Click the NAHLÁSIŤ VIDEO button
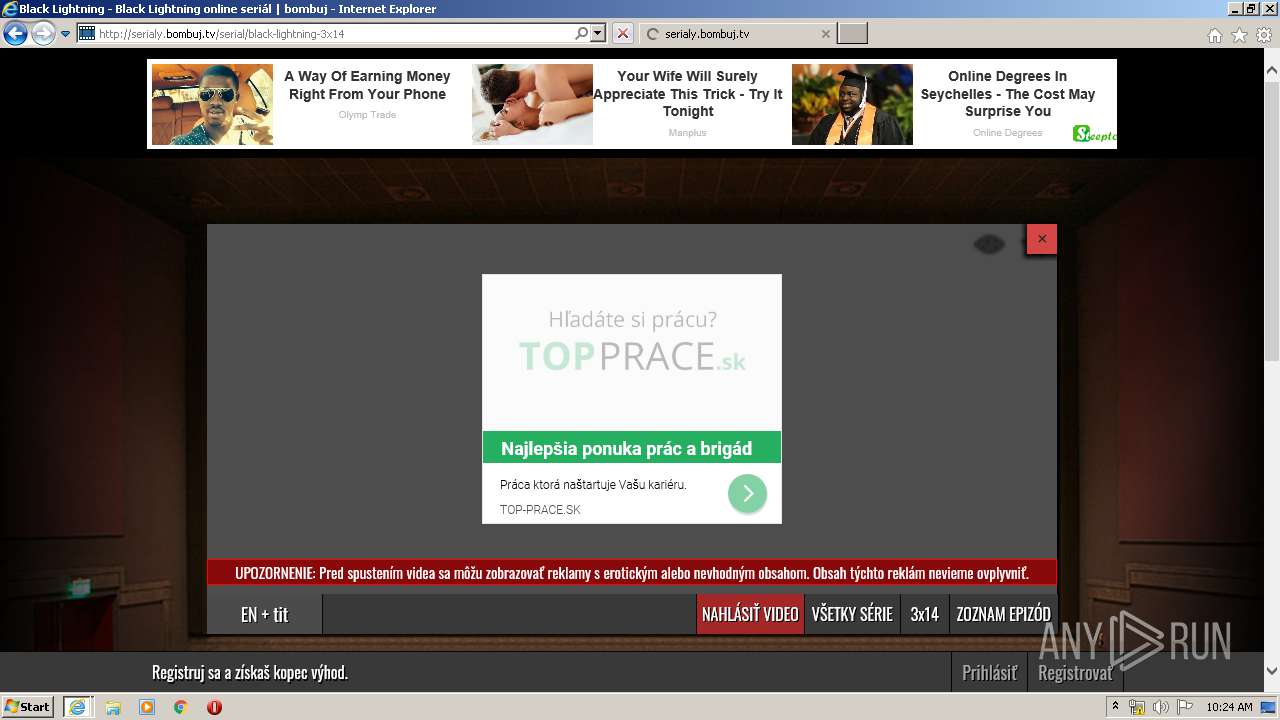This screenshot has height=720, width=1280. (750, 614)
